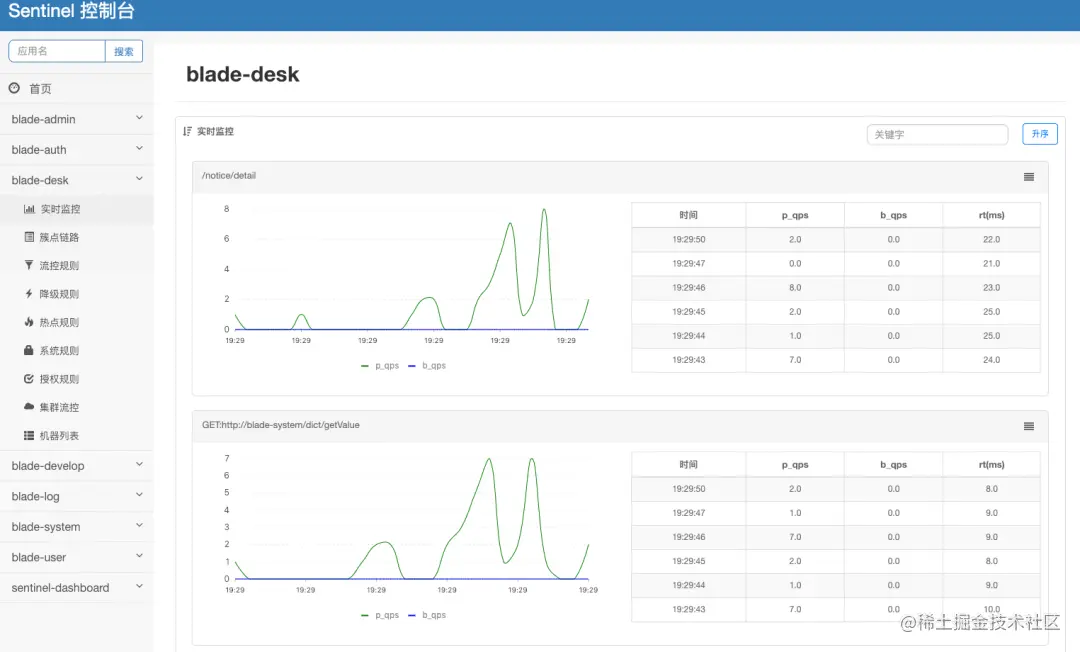Click the bar chart icon next to 实时监控
This screenshot has width=1080, height=652.
[x=29, y=209]
